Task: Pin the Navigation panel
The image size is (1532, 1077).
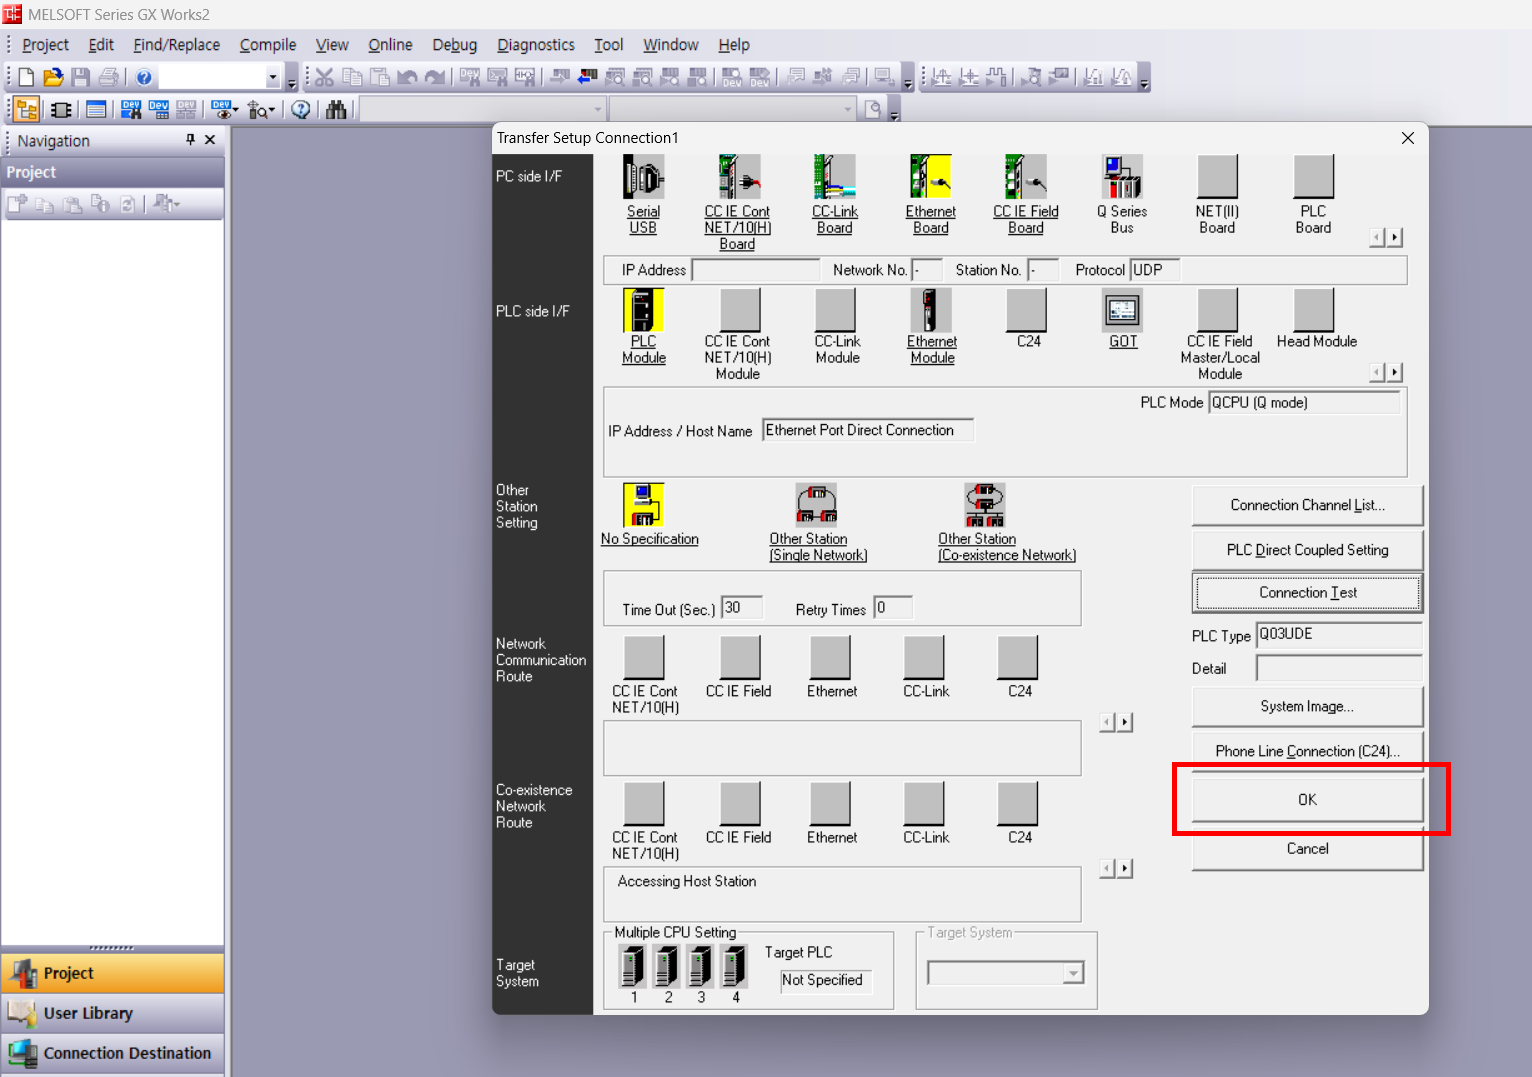Action: point(190,140)
